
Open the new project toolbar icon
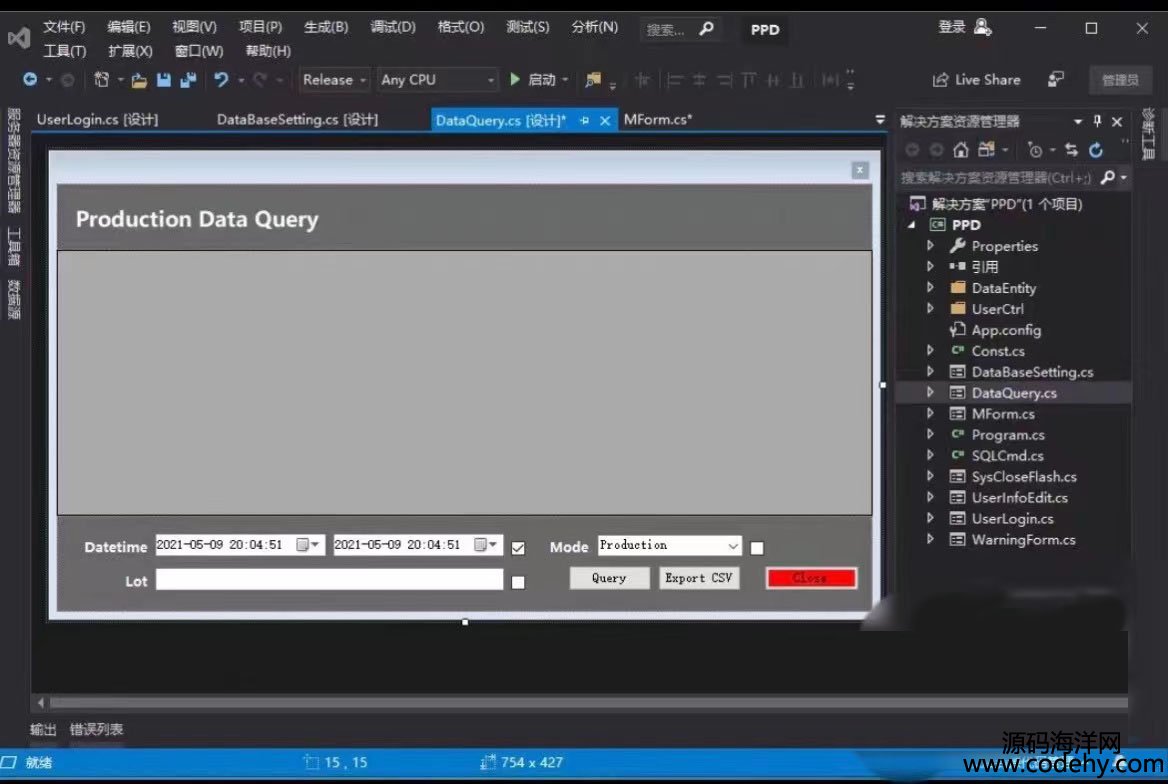[102, 80]
